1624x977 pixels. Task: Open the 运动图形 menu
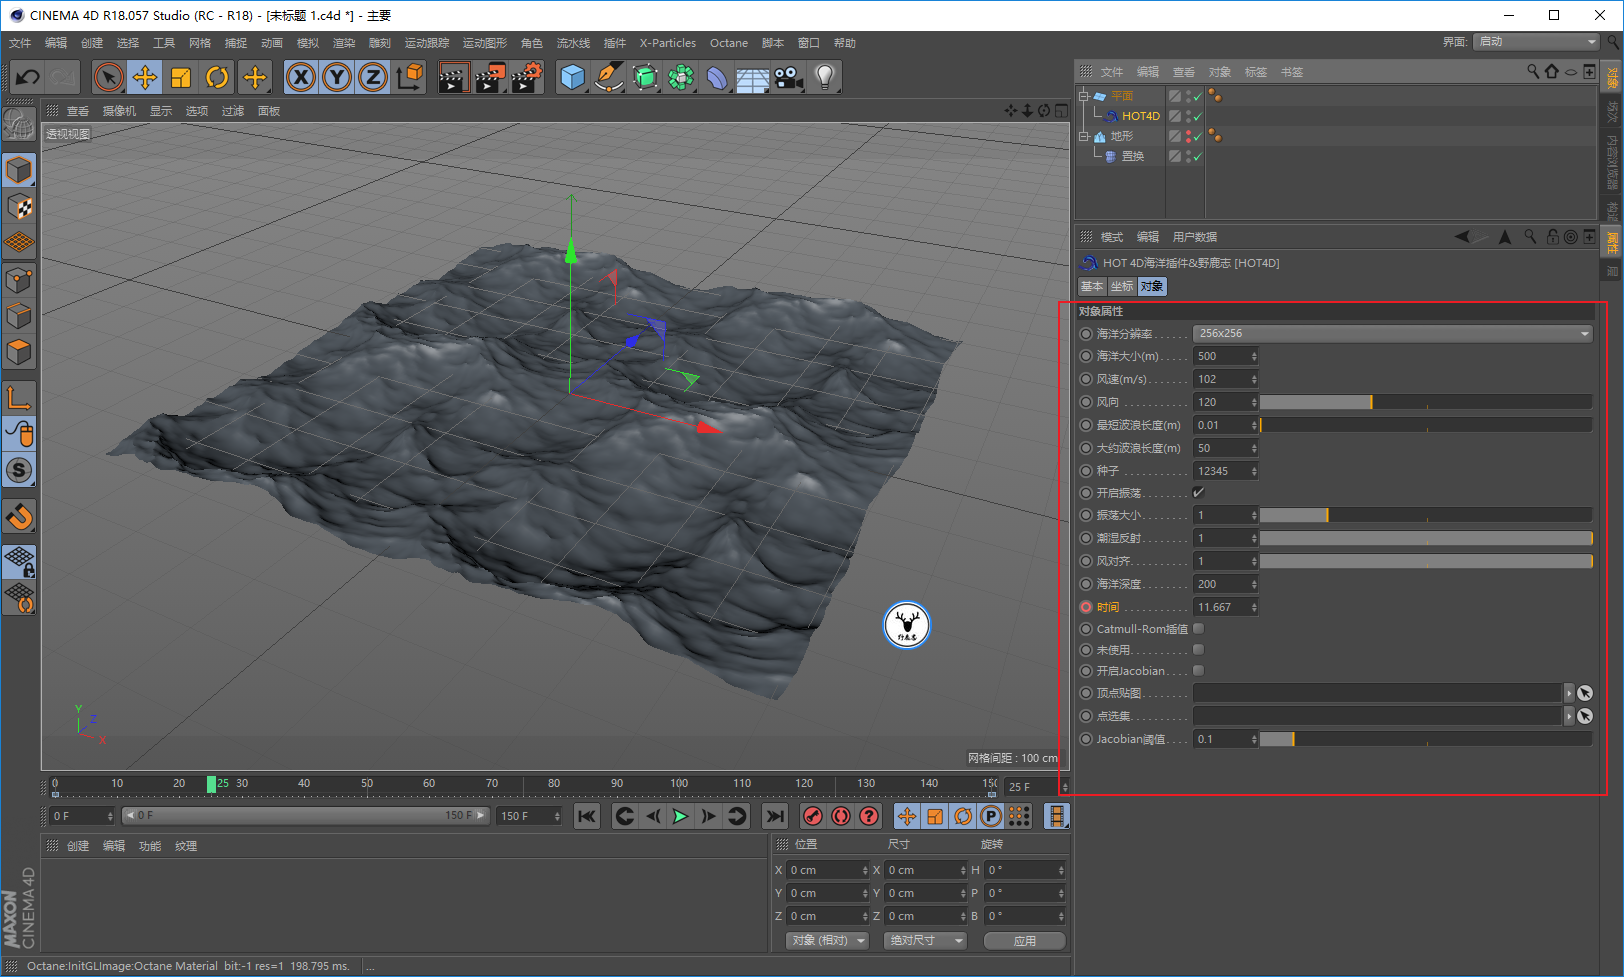tap(485, 43)
